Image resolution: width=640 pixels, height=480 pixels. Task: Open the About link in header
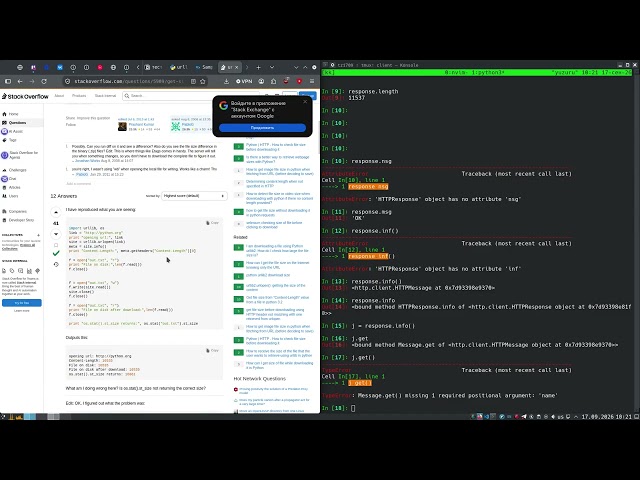pyautogui.click(x=59, y=96)
